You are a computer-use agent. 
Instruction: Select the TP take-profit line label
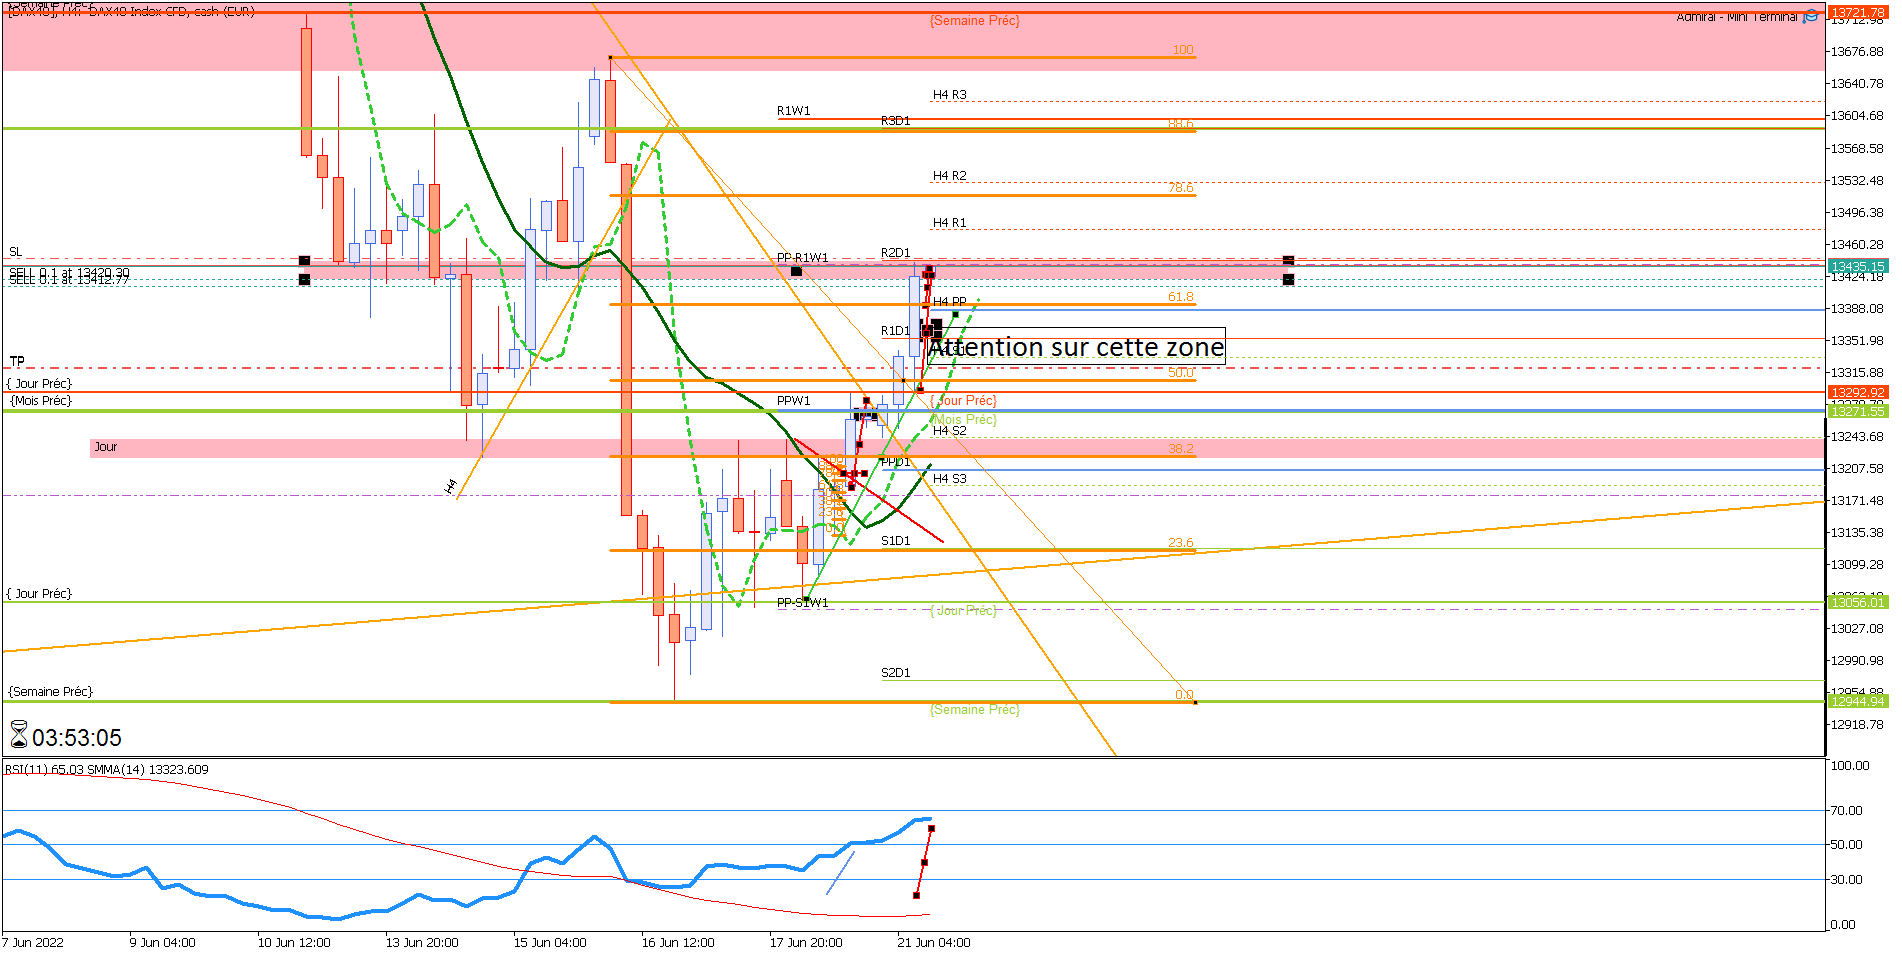(x=17, y=361)
